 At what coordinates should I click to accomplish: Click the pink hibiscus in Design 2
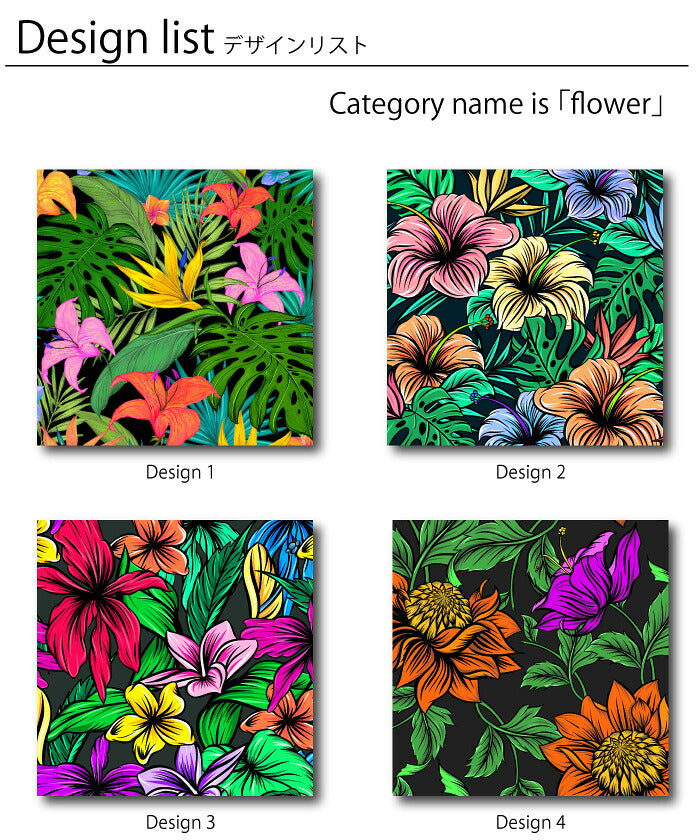pos(447,246)
